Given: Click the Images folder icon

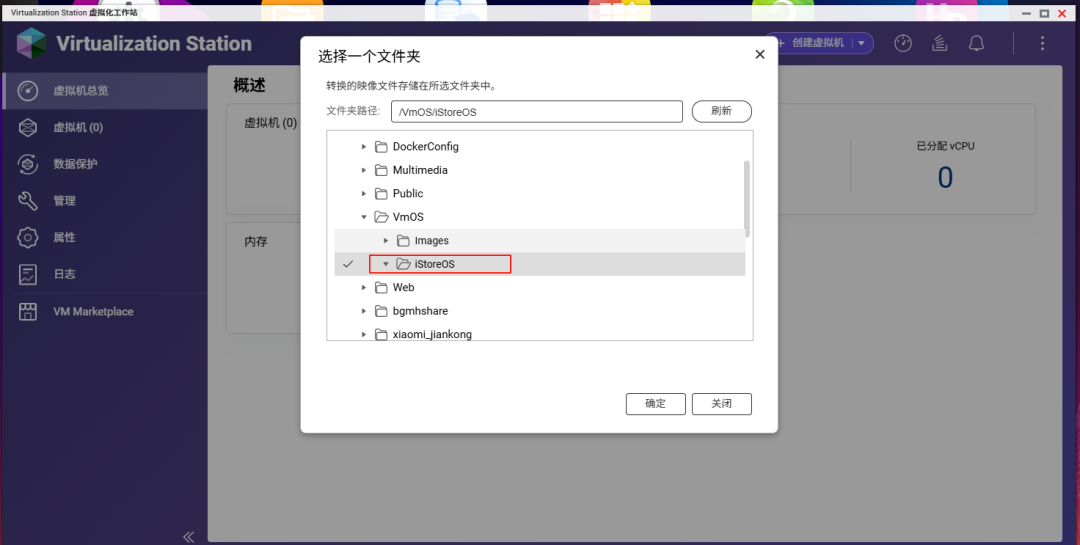Looking at the screenshot, I should click(403, 240).
